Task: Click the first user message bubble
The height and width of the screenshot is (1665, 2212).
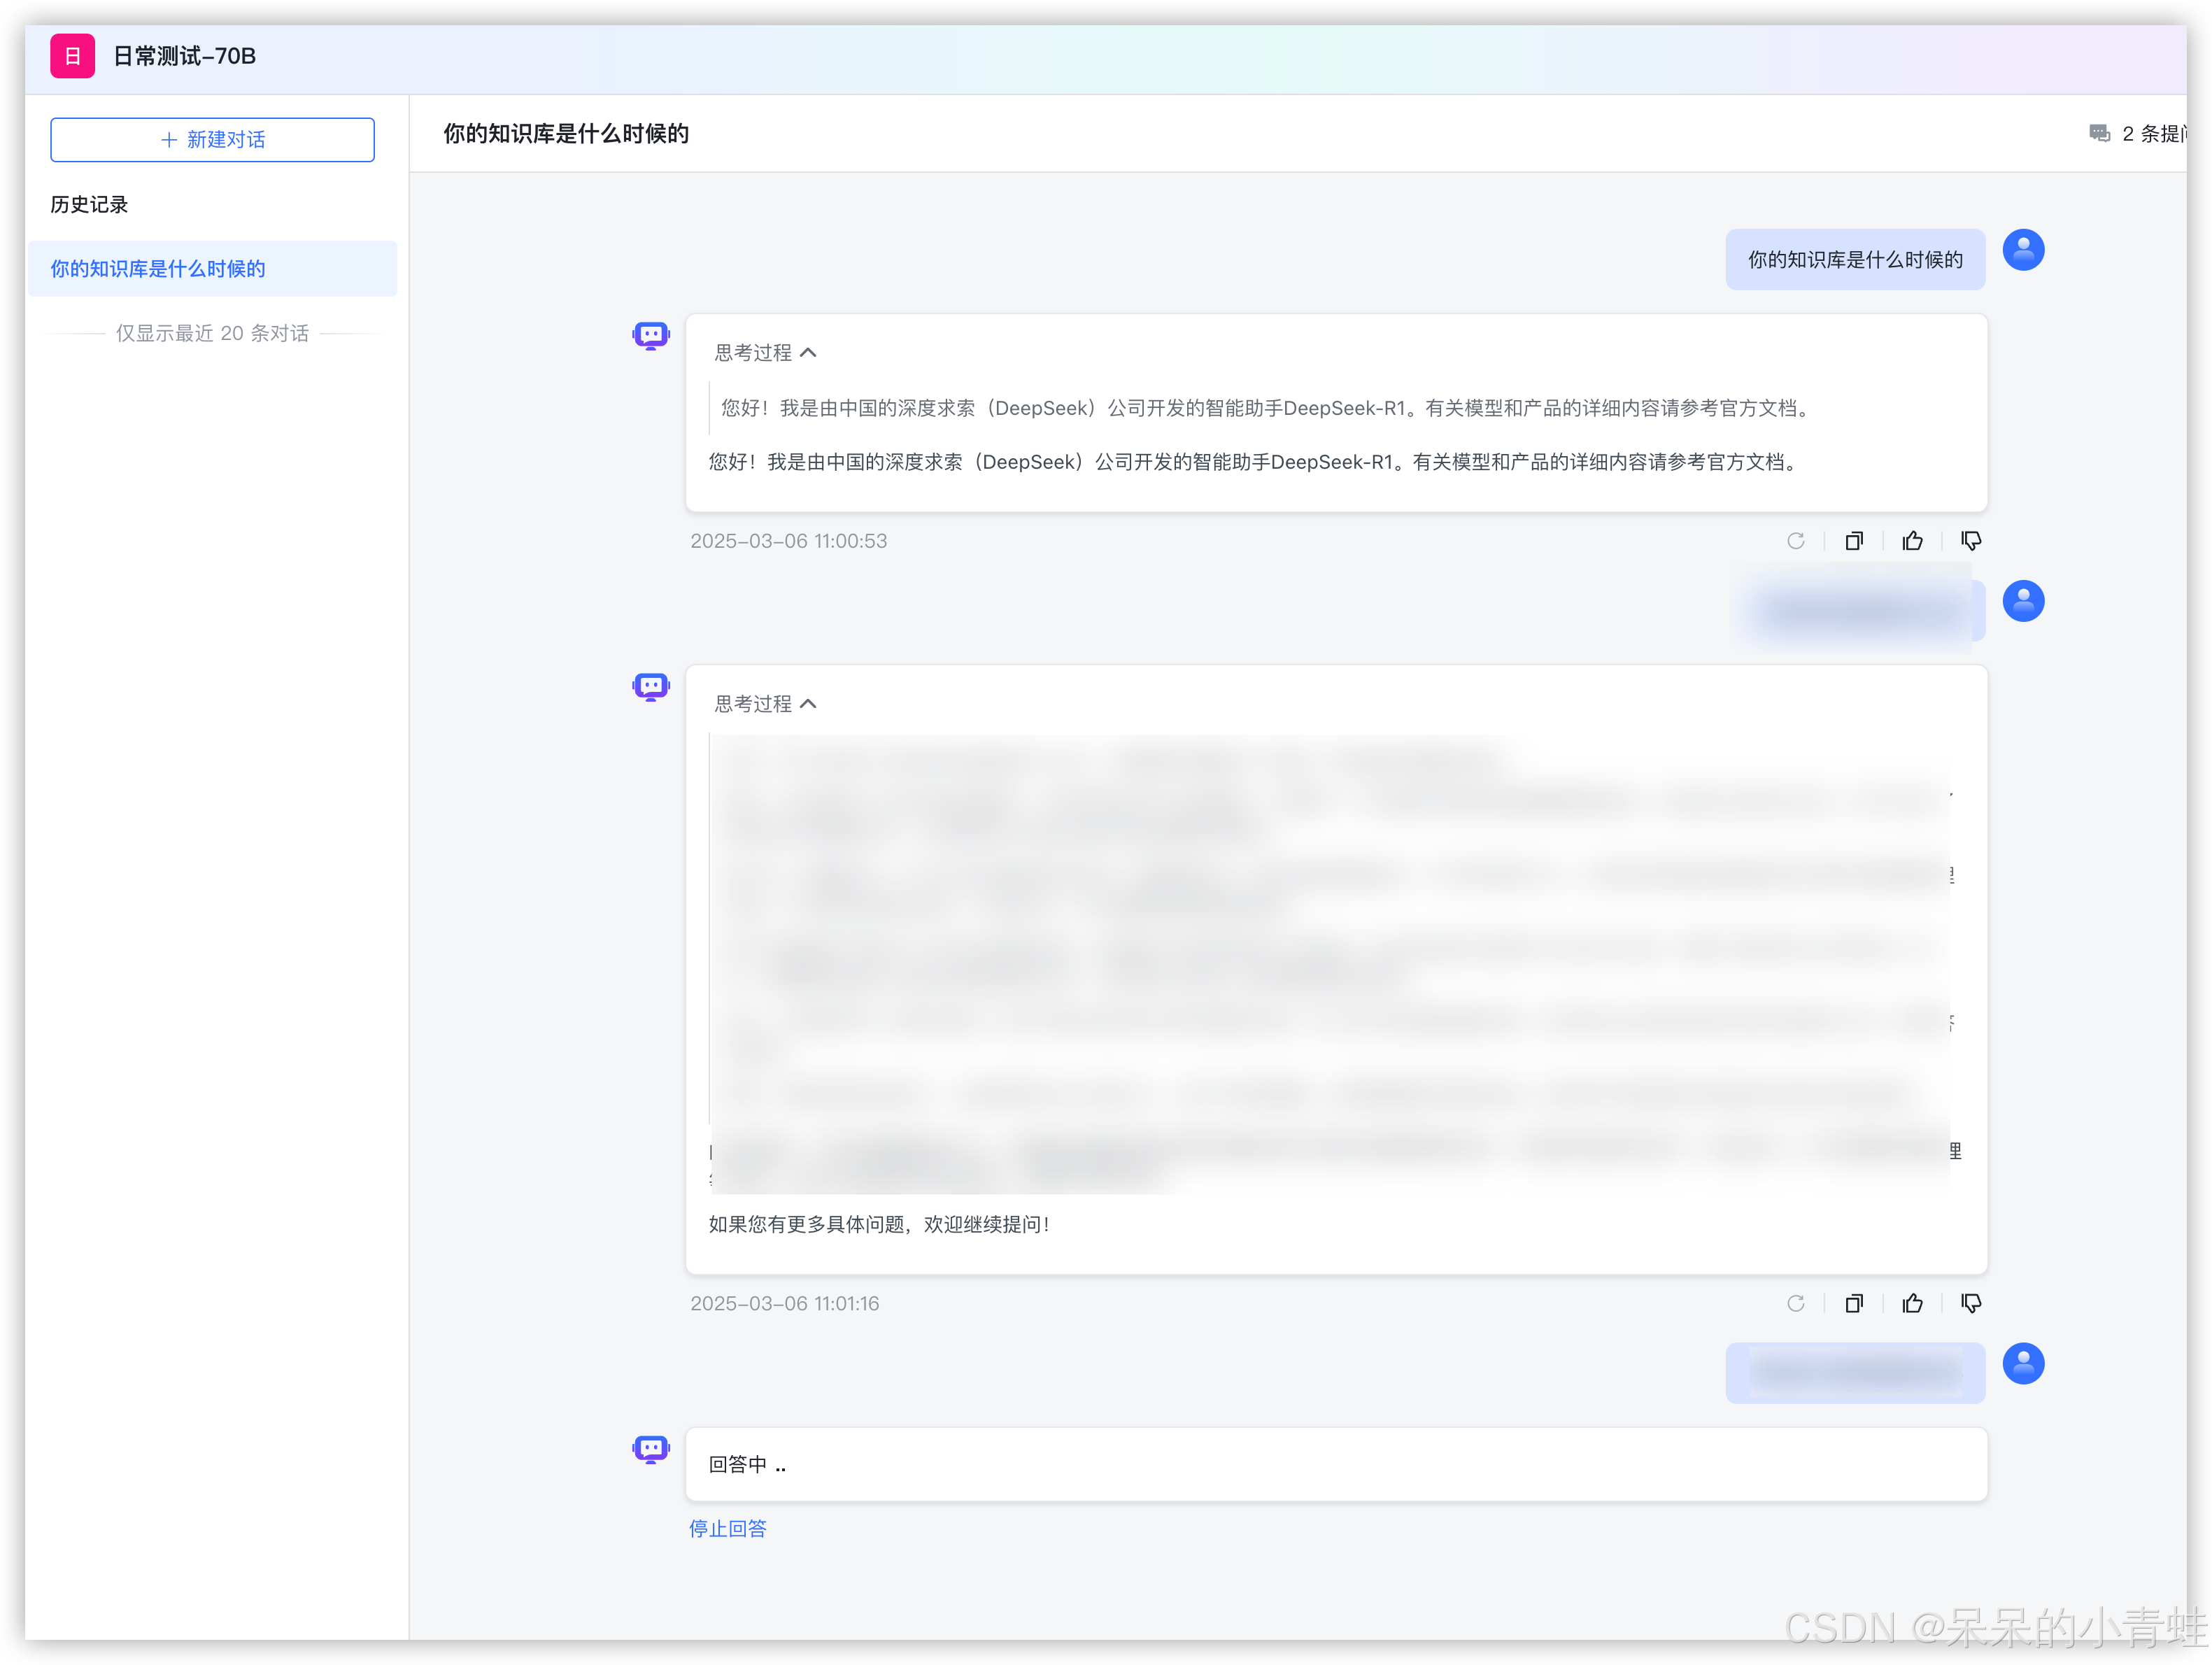Action: [x=1854, y=260]
